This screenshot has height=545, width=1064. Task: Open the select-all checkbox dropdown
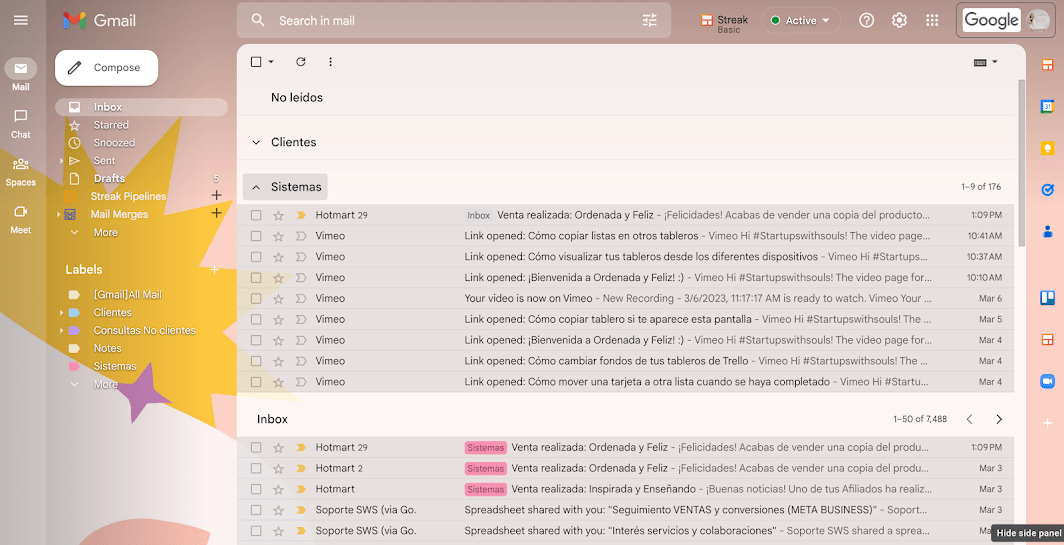click(271, 62)
